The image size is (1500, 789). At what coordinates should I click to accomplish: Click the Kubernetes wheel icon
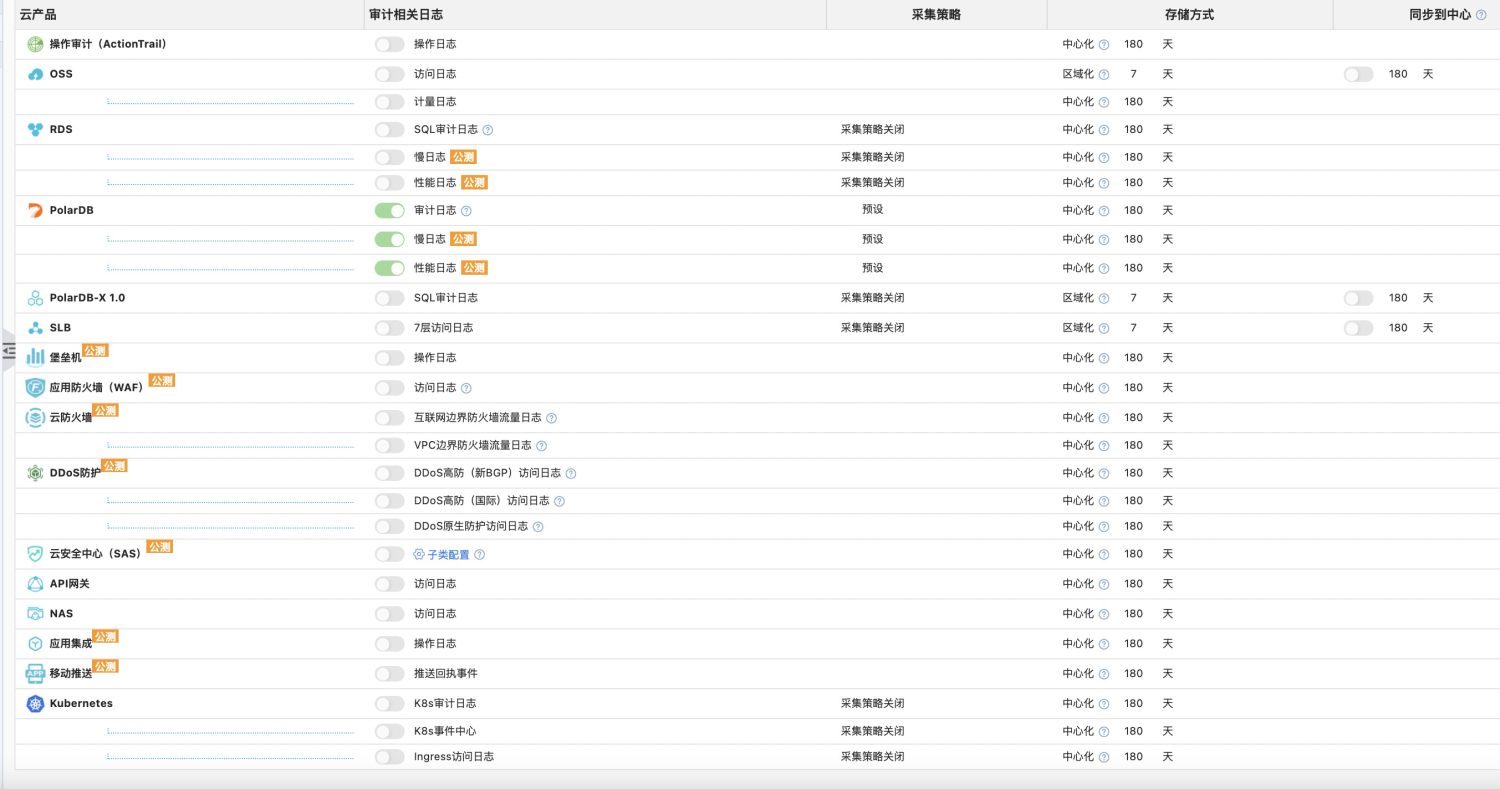[36, 704]
